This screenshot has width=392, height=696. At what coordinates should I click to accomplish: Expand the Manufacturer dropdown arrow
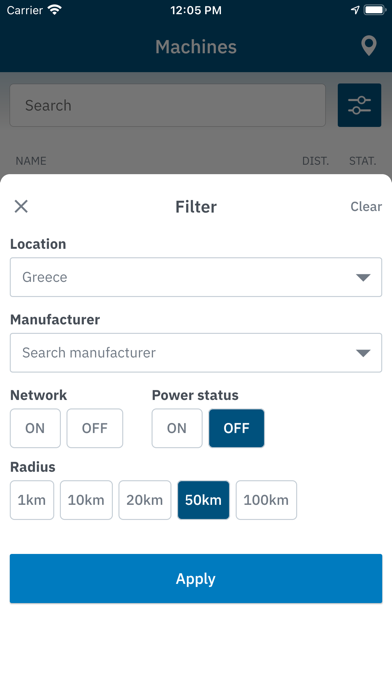coord(363,353)
